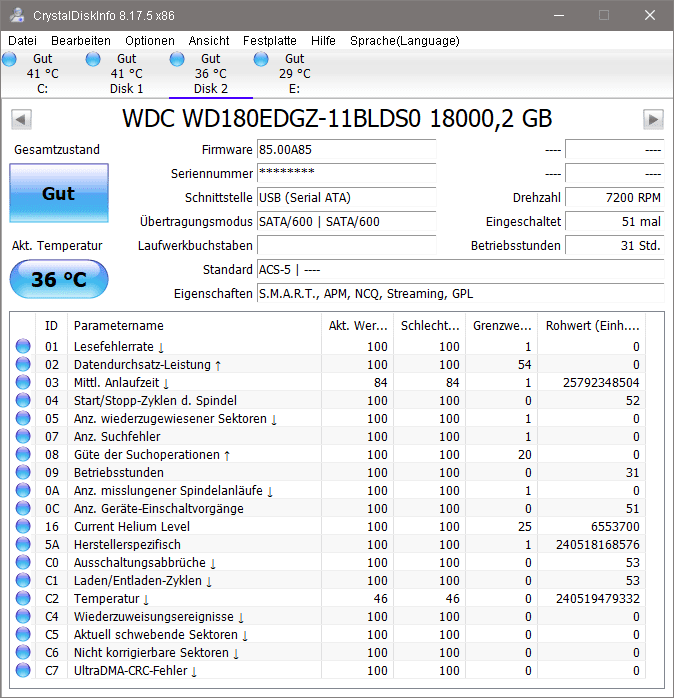Click the Betriebsstunden value 31 Std.
Image resolution: width=674 pixels, height=698 pixels.
(x=614, y=245)
